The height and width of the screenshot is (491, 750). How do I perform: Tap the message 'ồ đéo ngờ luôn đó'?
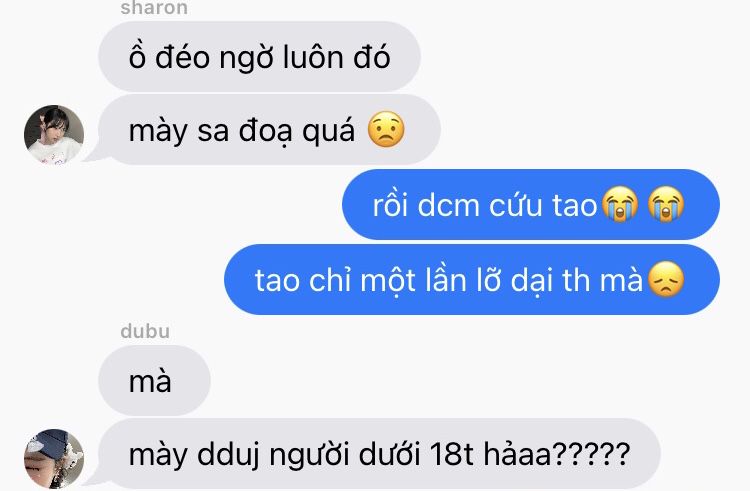(x=259, y=57)
